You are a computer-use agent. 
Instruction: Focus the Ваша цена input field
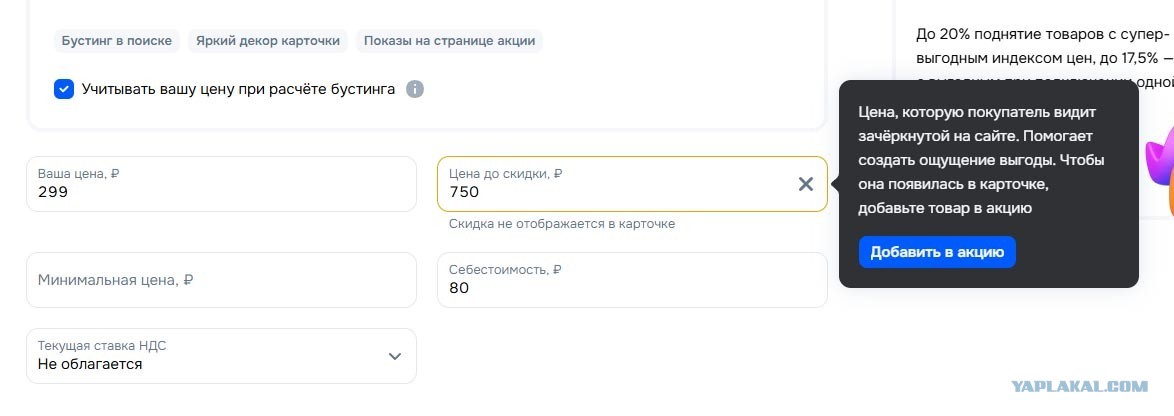click(222, 184)
